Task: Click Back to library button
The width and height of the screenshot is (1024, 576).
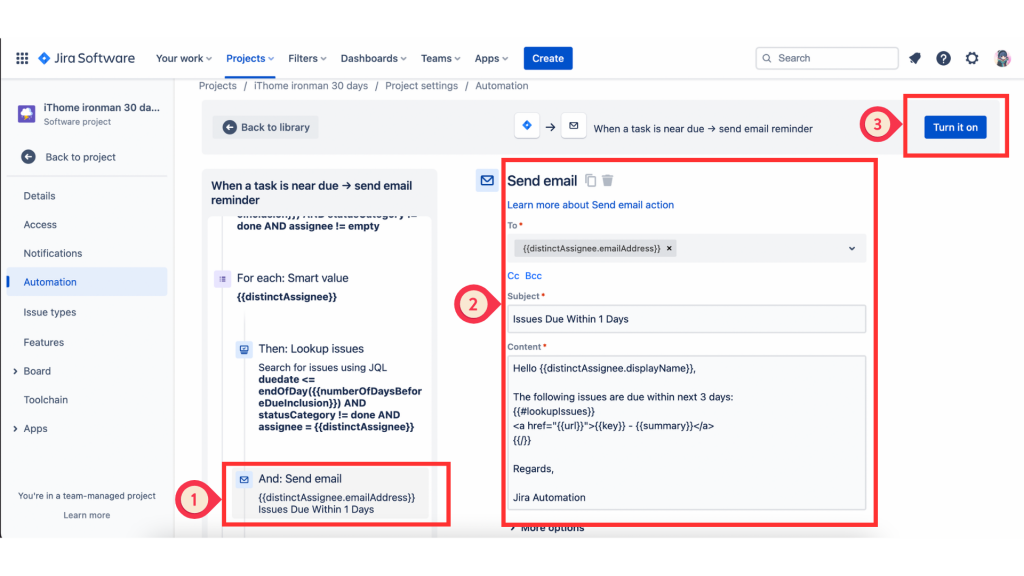Action: tap(266, 127)
